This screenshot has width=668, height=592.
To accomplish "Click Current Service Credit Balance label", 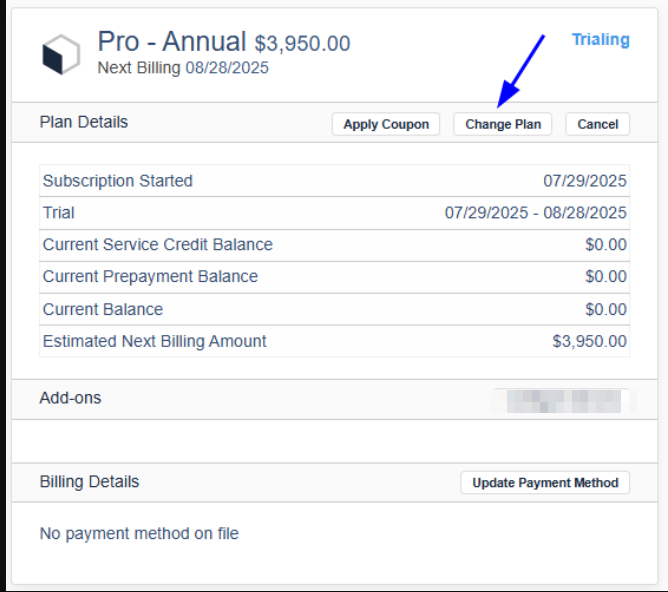I will click(158, 244).
